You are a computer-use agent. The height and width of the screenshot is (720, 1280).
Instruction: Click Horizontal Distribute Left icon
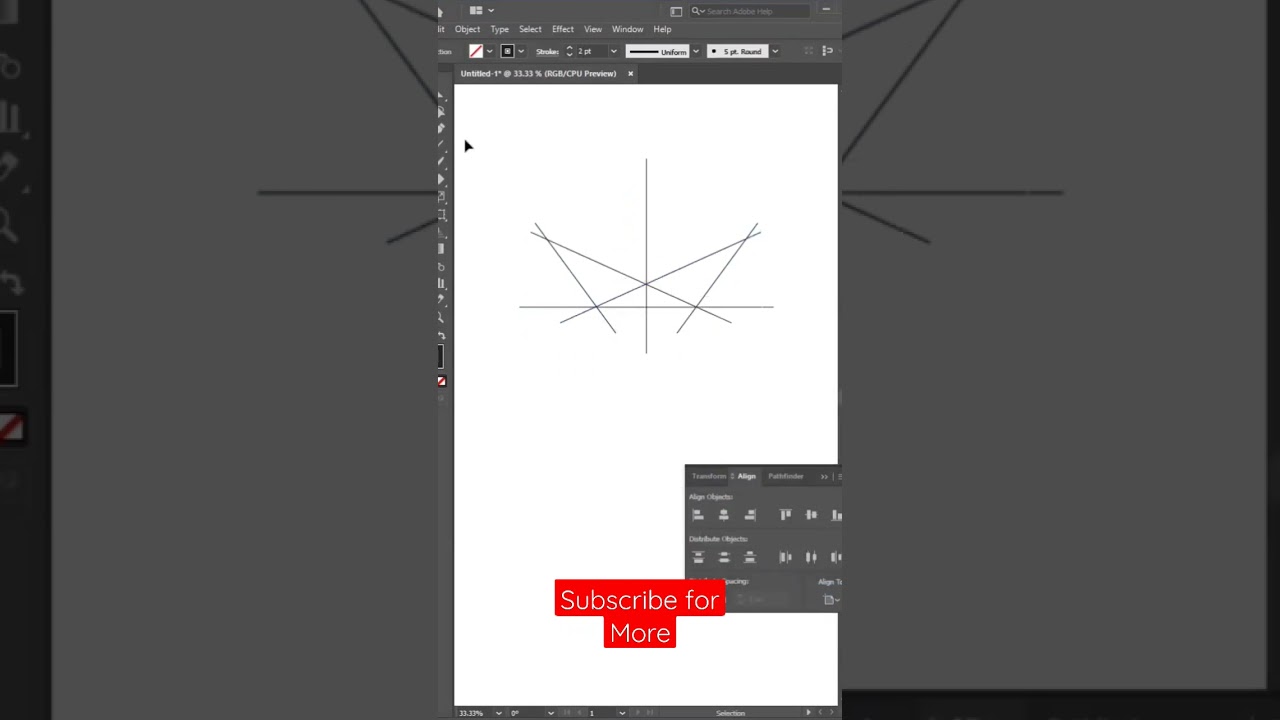click(786, 557)
